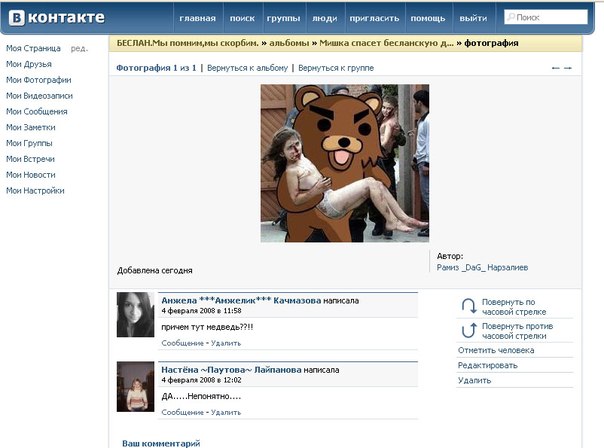Open Мои Фотографии
The image size is (604, 448).
(39, 80)
